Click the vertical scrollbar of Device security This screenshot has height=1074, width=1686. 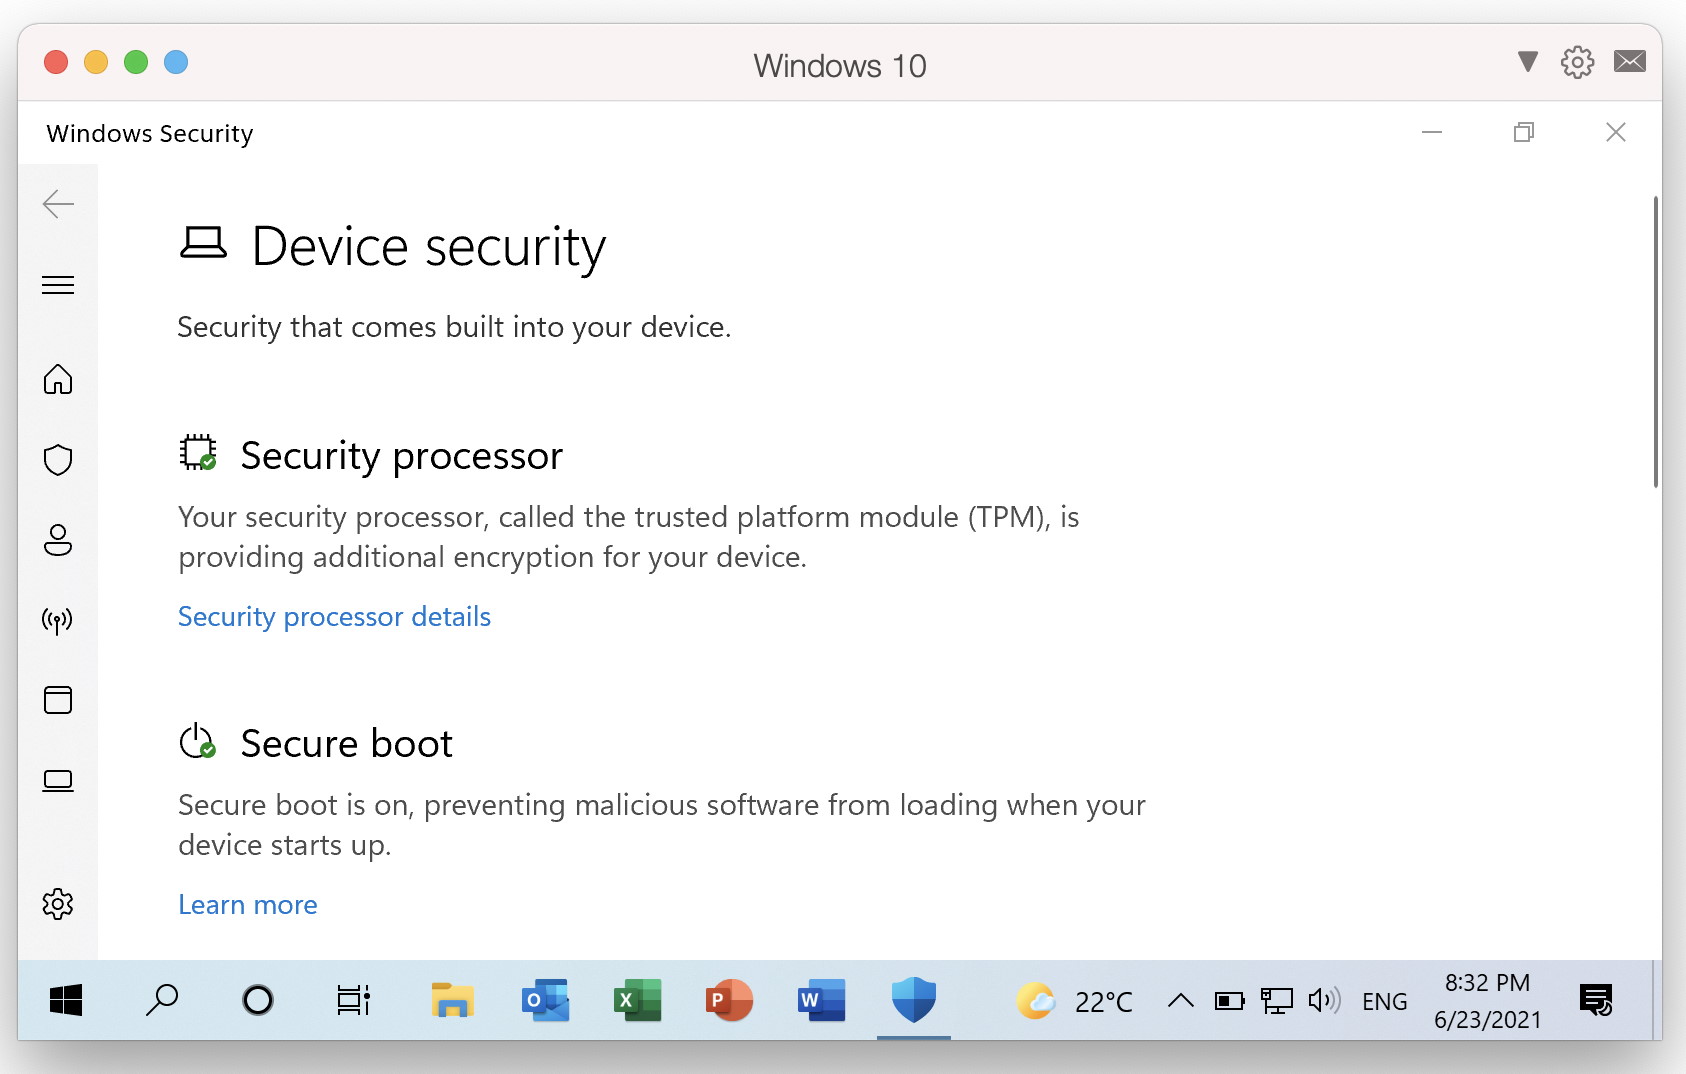[1655, 342]
